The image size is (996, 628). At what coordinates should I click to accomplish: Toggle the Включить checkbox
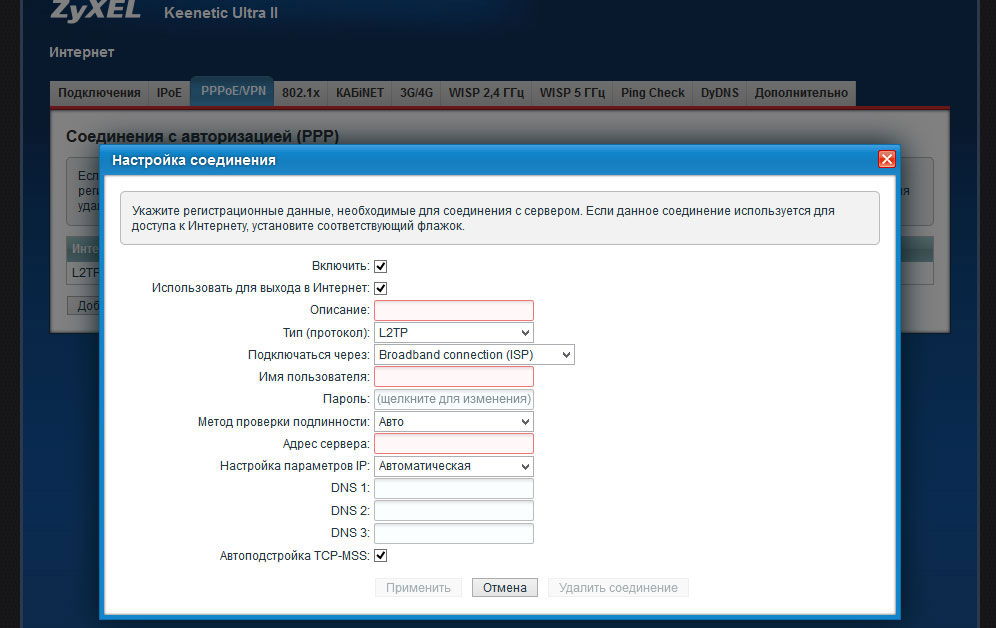pos(380,266)
